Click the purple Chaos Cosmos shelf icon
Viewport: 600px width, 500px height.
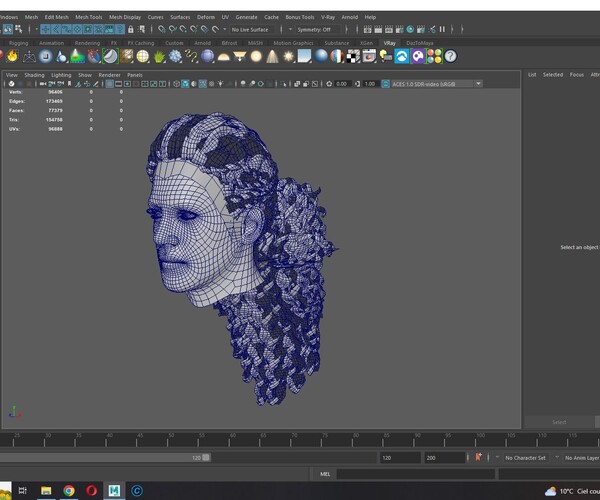(x=418, y=56)
